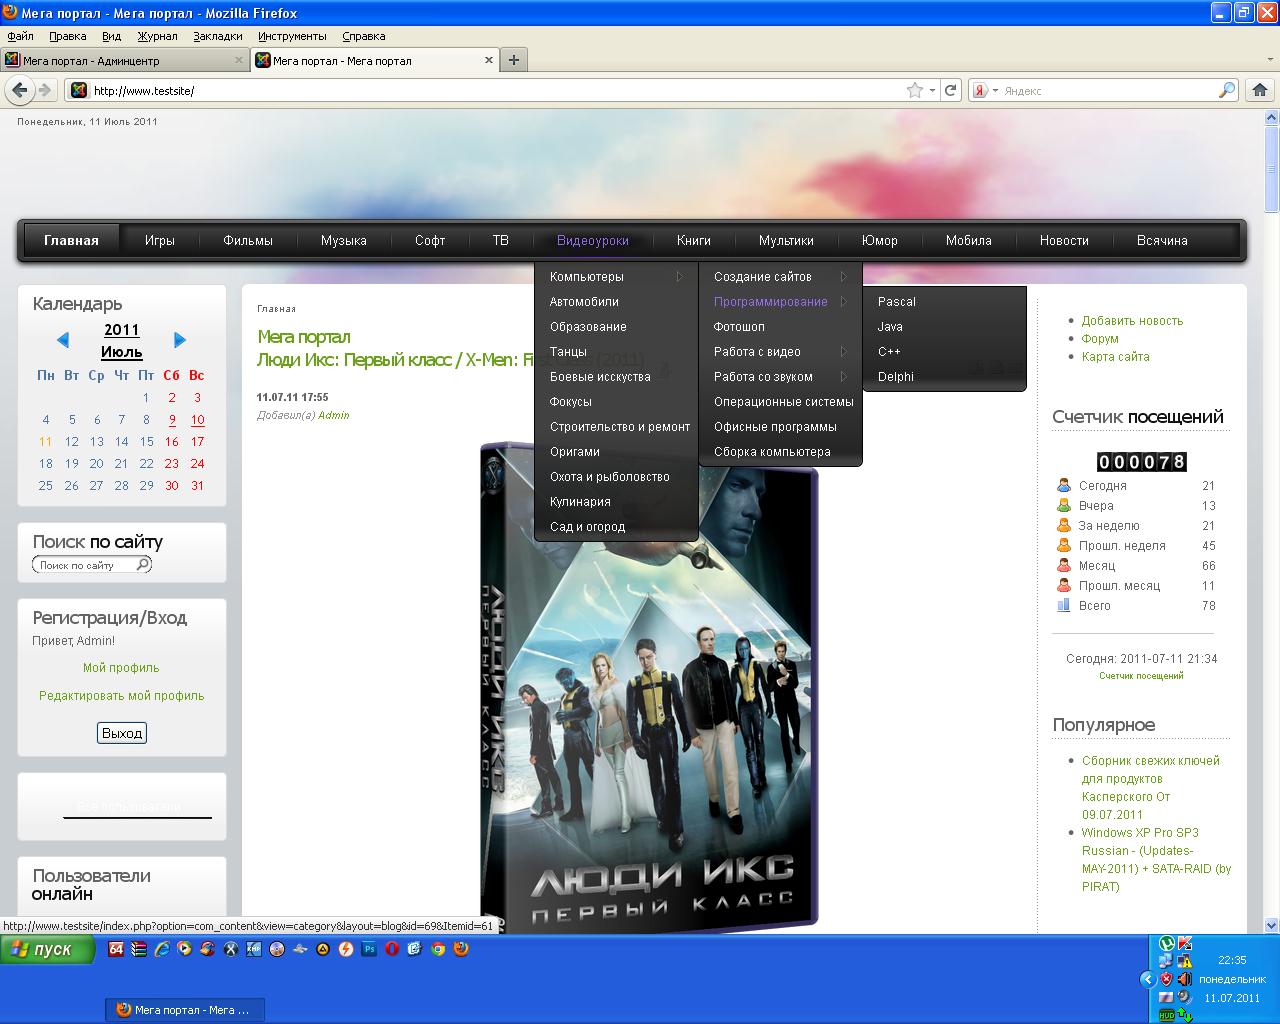Click the Поиск по сайту input field
Viewport: 1280px width, 1024px height.
86,565
